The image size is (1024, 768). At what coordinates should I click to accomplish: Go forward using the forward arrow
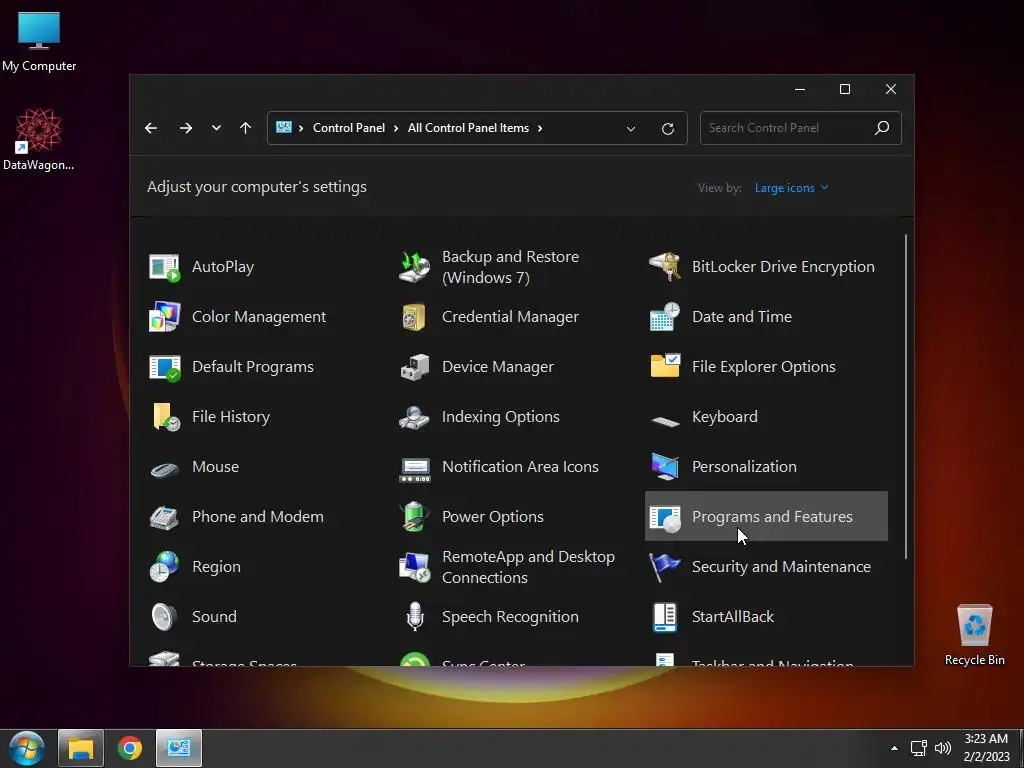click(x=186, y=128)
